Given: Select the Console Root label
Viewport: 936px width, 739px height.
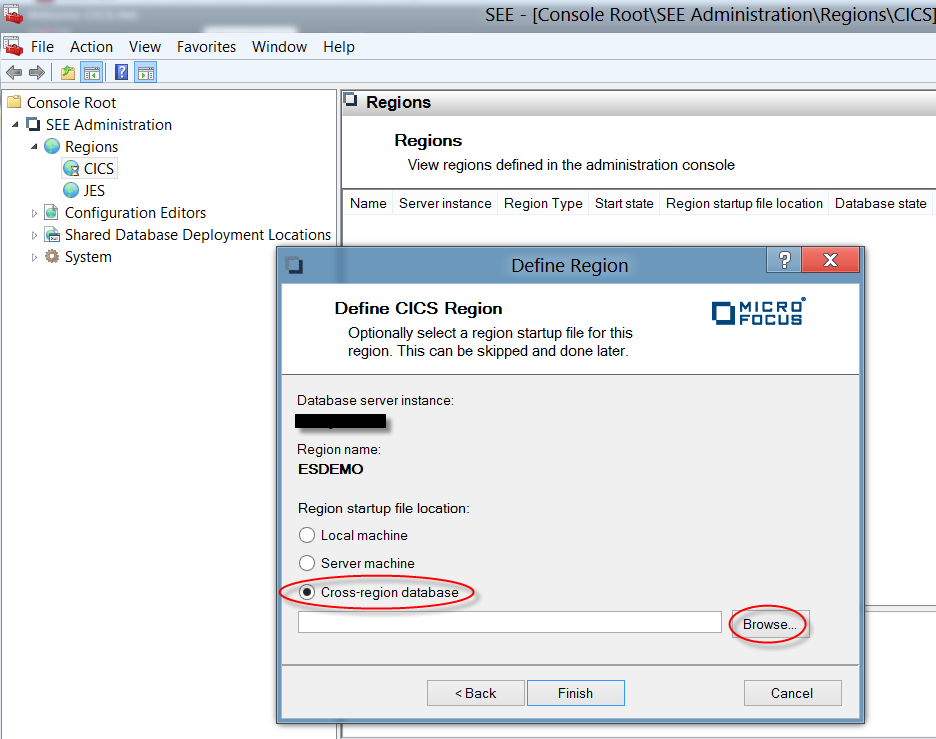Looking at the screenshot, I should pyautogui.click(x=71, y=103).
